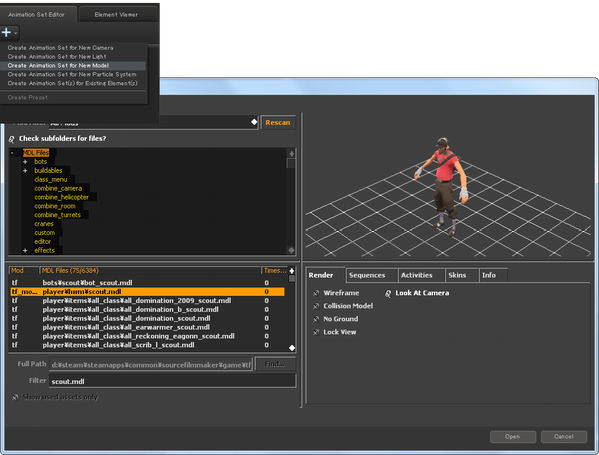Enable Collision Model checkbox
This screenshot has width=599, height=455.
point(316,306)
